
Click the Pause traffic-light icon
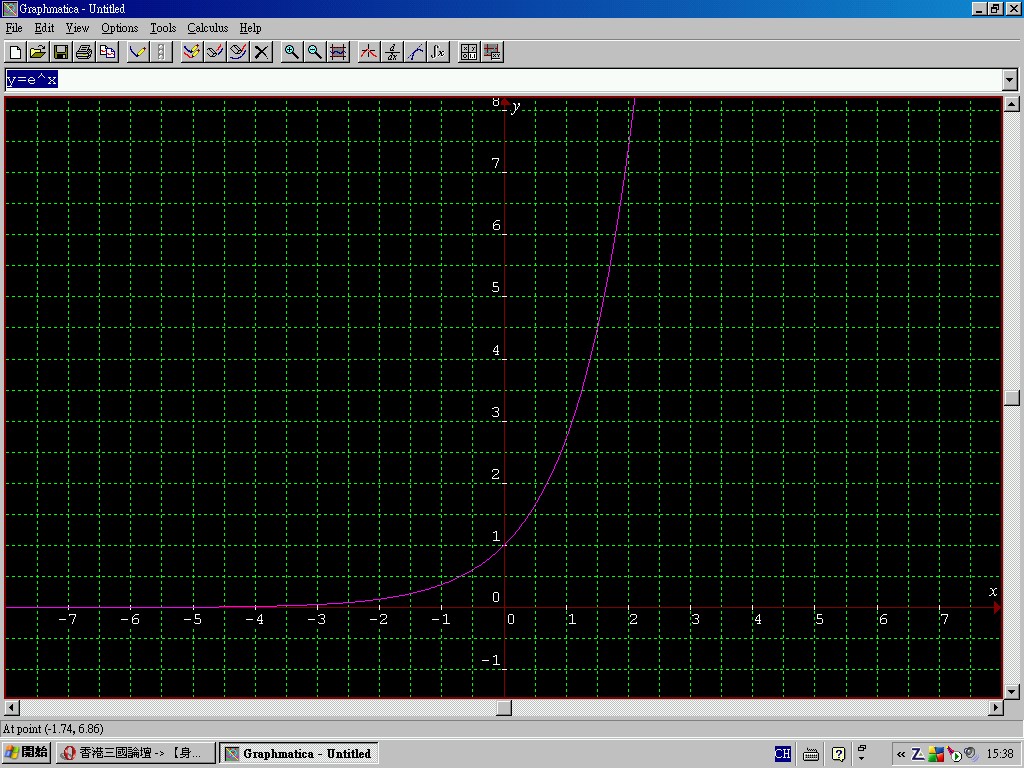pyautogui.click(x=161, y=52)
